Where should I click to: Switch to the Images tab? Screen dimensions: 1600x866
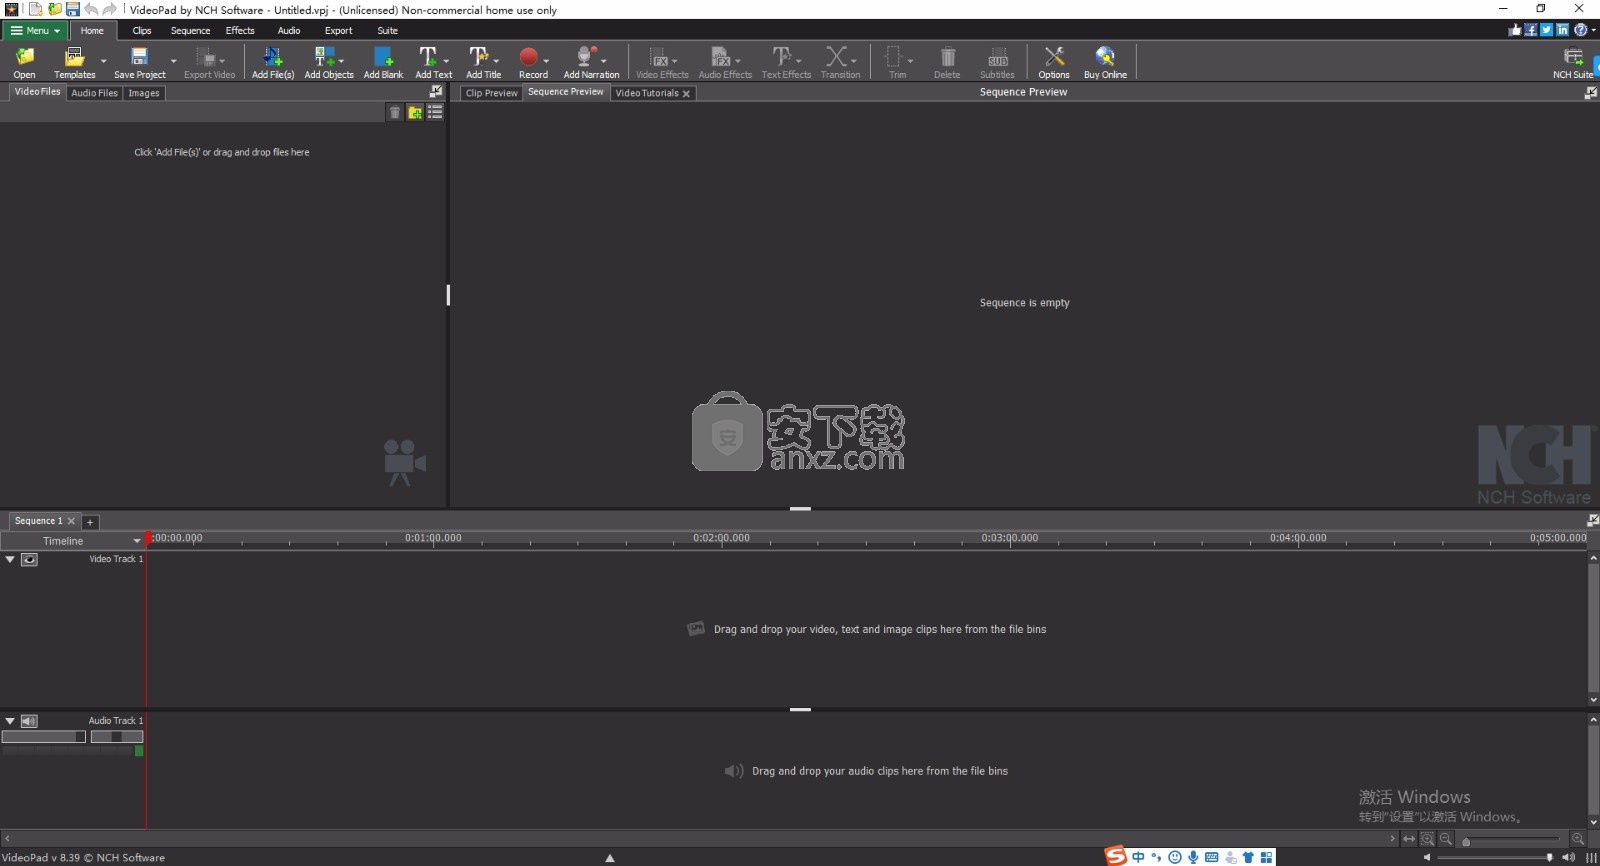point(144,93)
